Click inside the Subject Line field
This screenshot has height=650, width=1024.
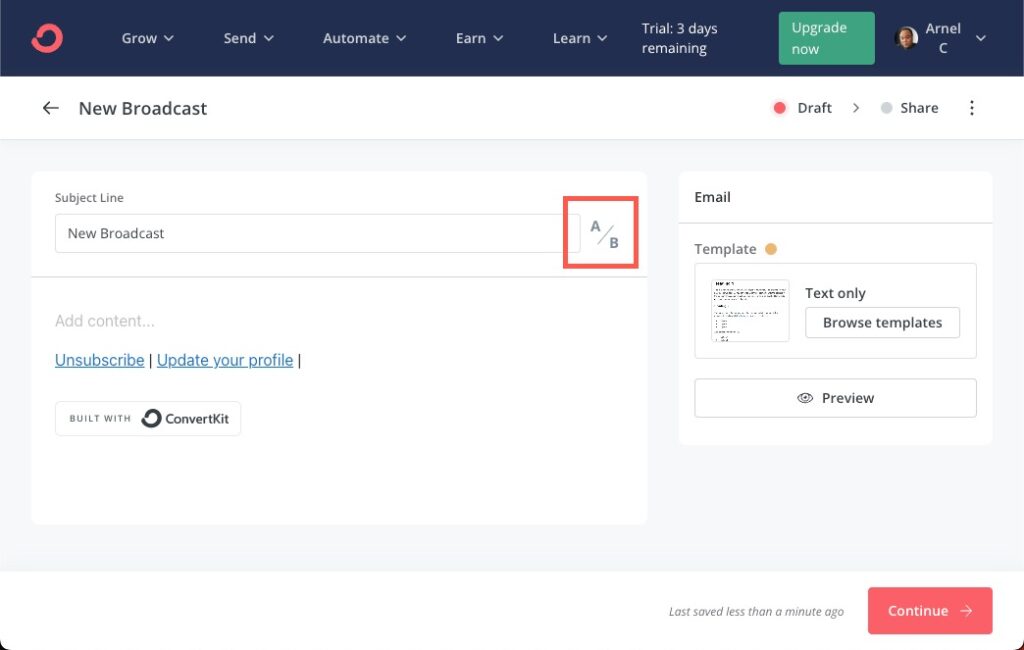pos(300,232)
